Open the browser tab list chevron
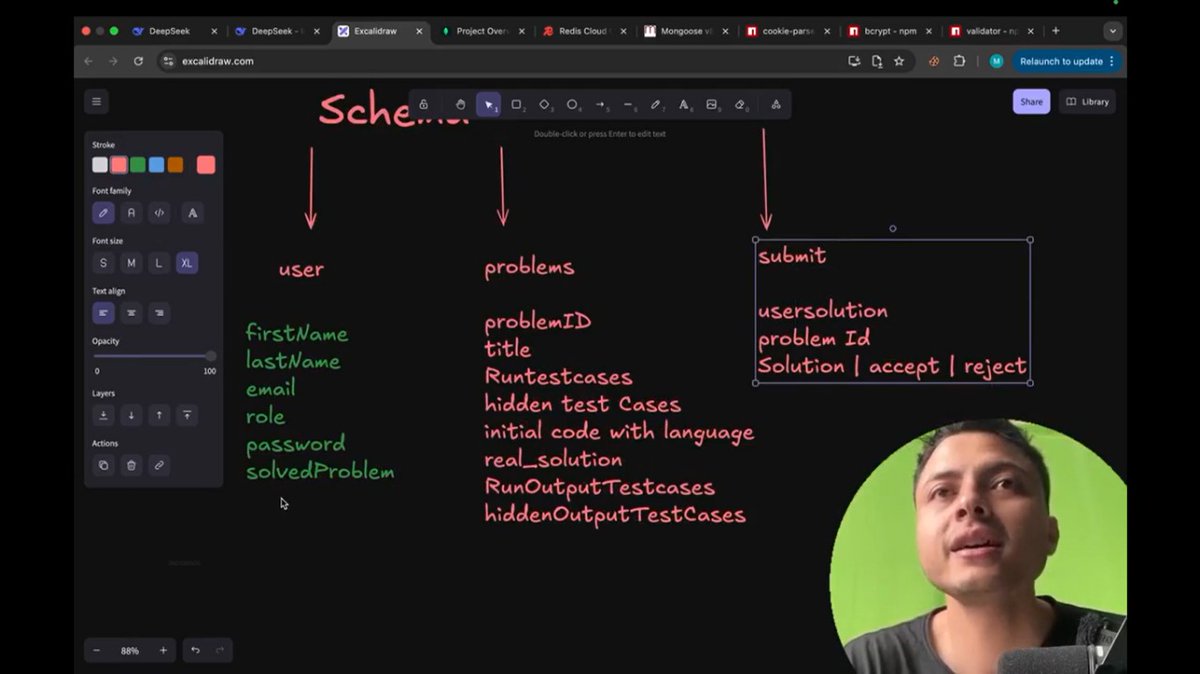The height and width of the screenshot is (674, 1200). (x=1112, y=31)
